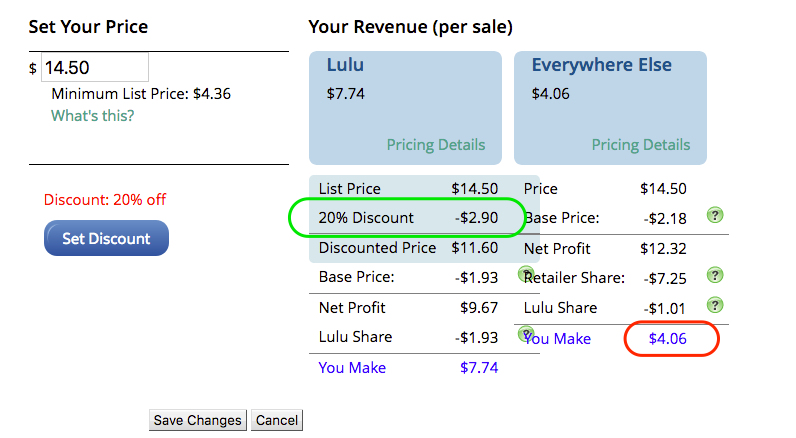Click help icon beside Lulu column Base Price
The width and height of the screenshot is (796, 438).
pyautogui.click(x=526, y=274)
